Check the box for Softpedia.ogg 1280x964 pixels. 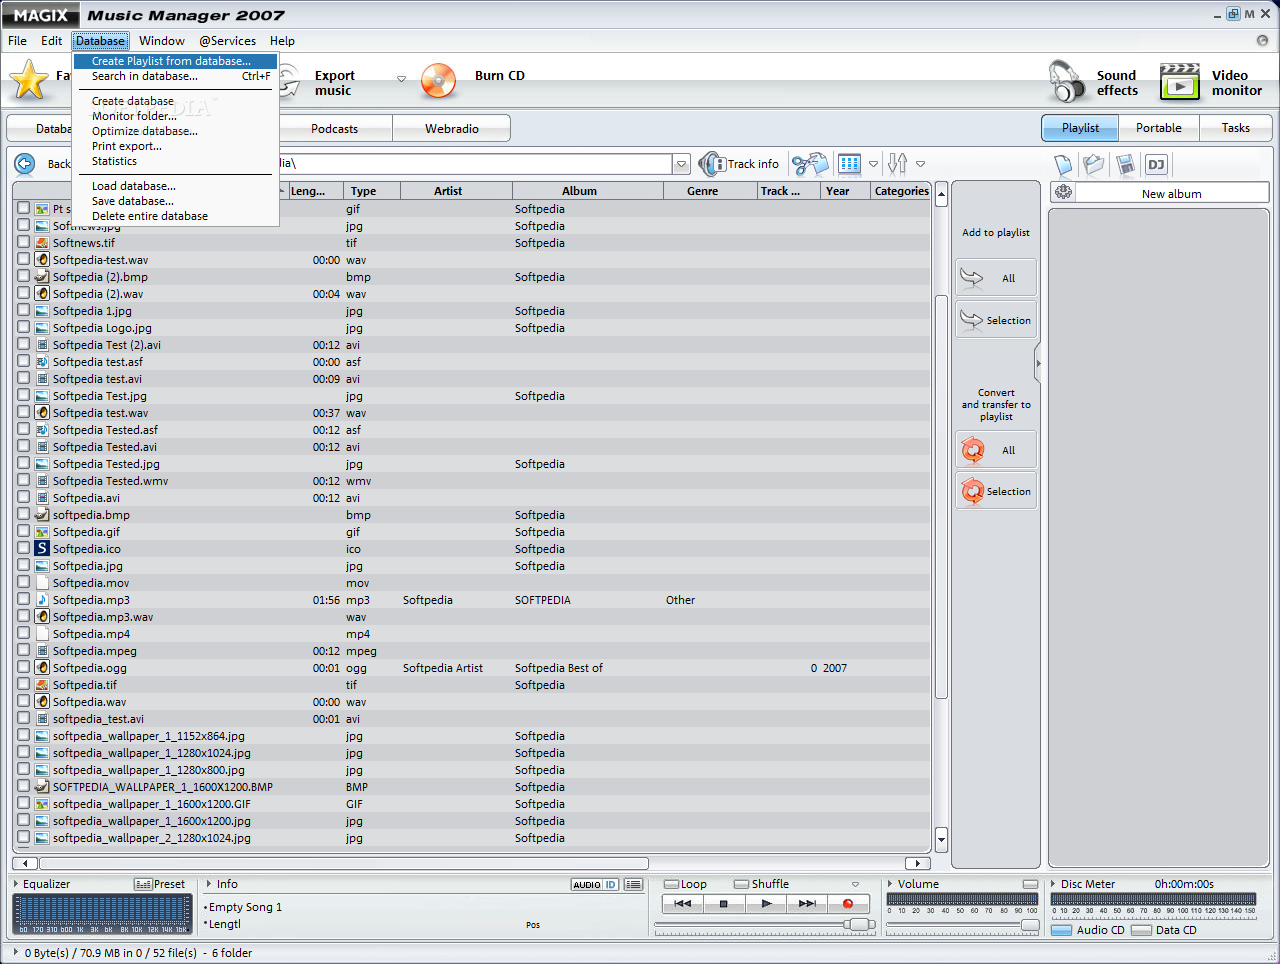click(23, 667)
